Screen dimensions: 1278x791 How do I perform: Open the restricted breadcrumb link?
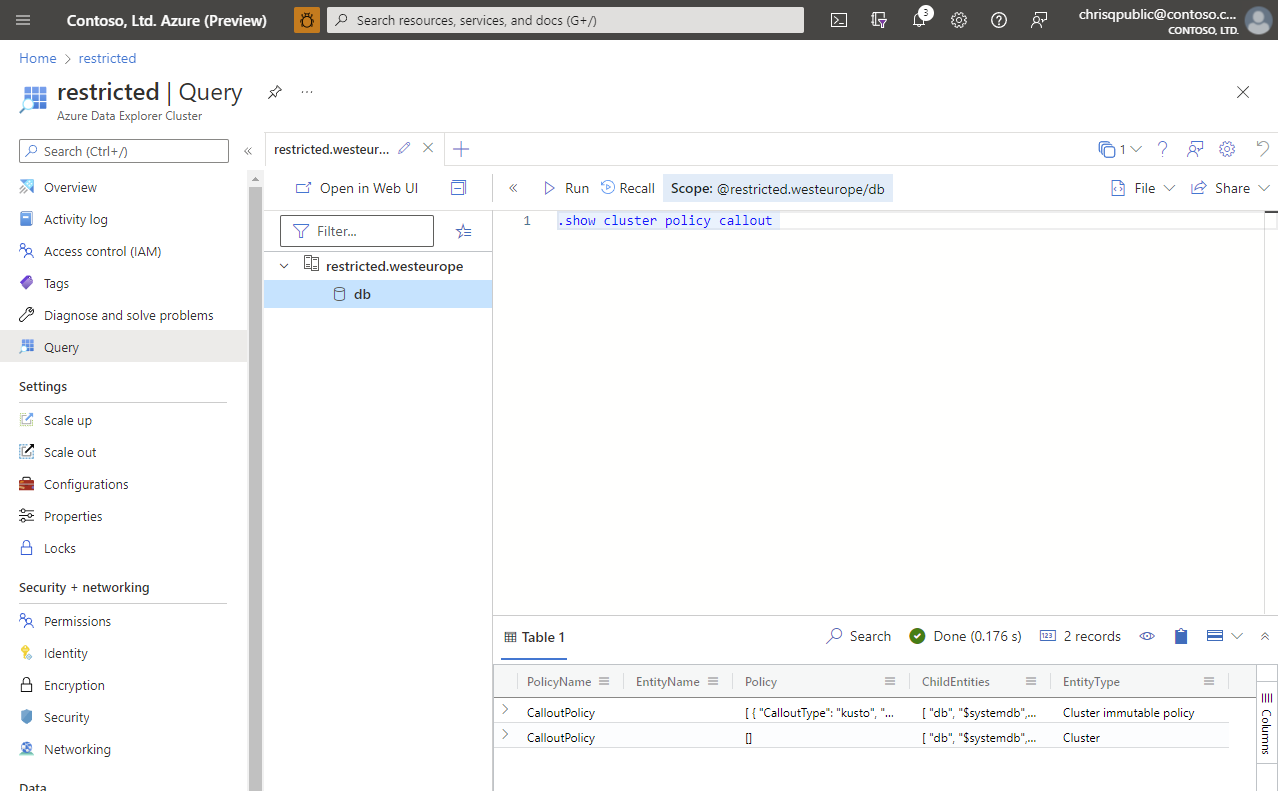(x=107, y=58)
